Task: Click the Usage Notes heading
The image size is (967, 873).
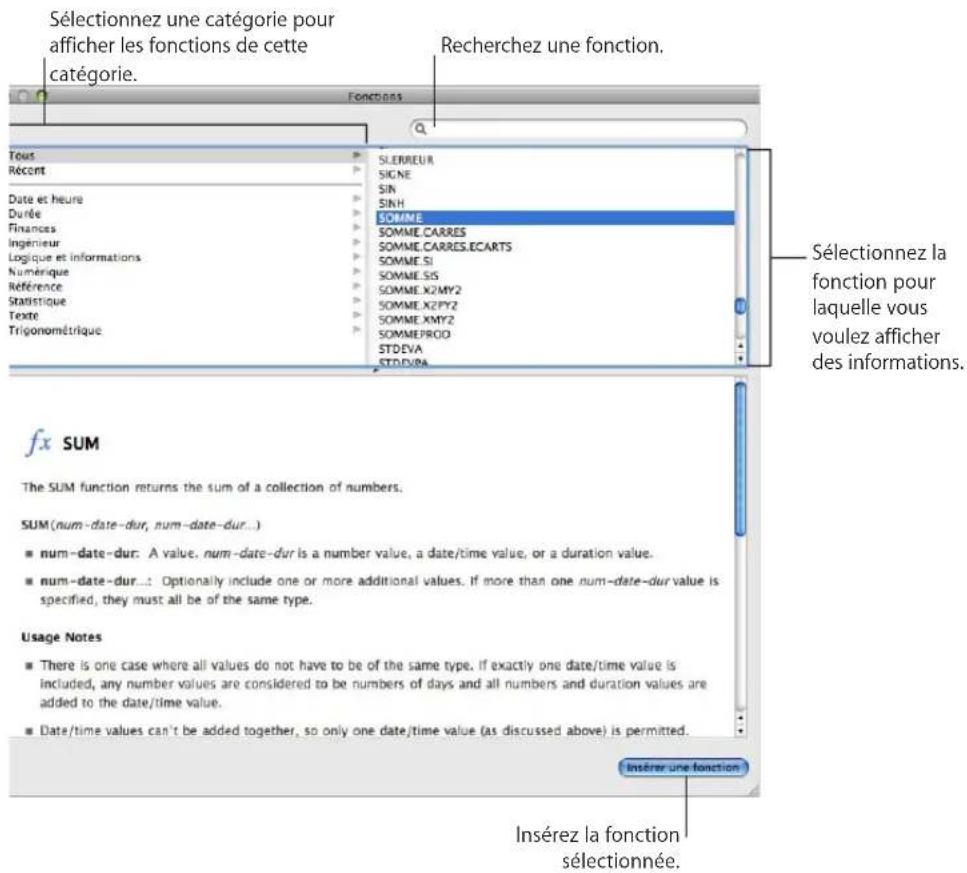Action: point(62,637)
